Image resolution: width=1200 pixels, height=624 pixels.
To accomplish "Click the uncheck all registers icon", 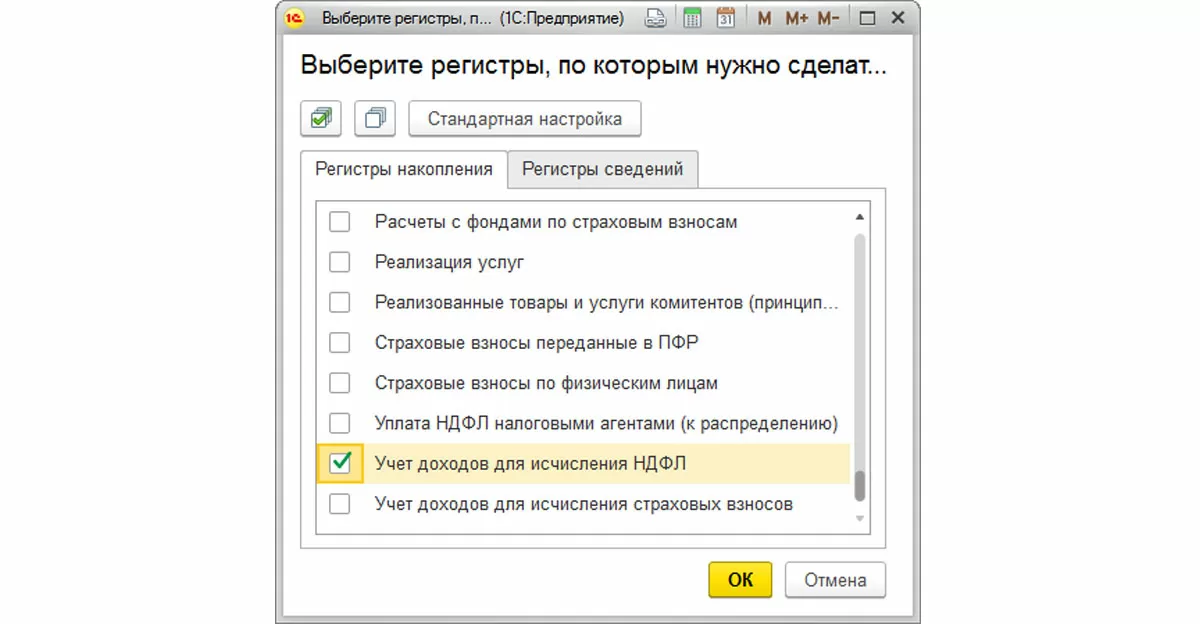I will 375,118.
